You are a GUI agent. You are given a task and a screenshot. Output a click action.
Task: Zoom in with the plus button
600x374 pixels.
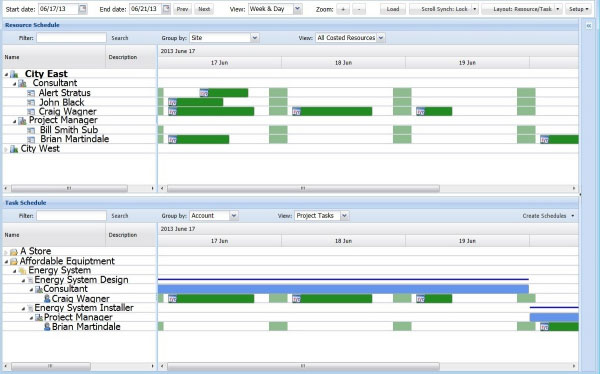coord(343,9)
